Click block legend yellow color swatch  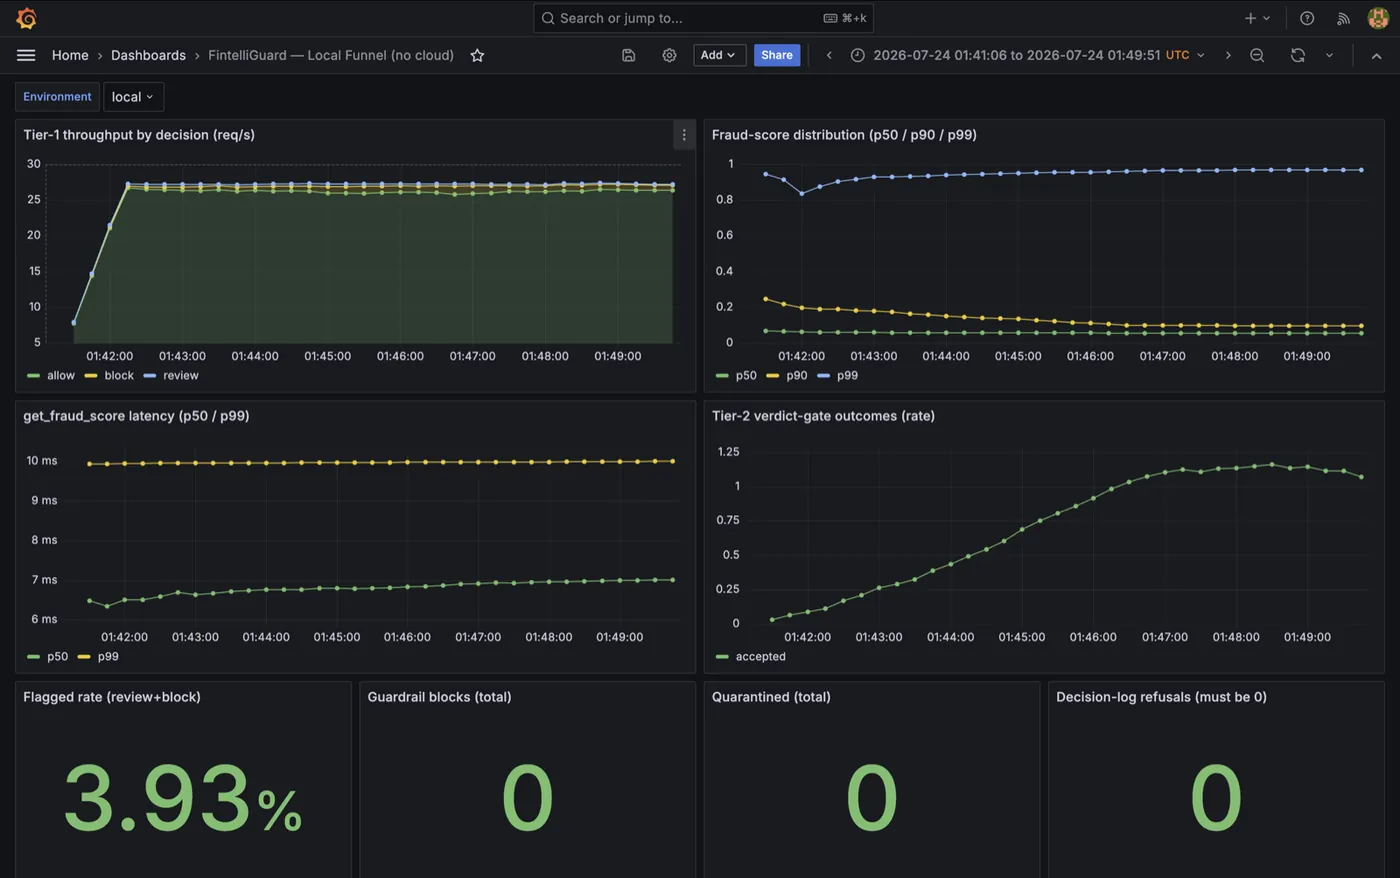[x=91, y=376]
